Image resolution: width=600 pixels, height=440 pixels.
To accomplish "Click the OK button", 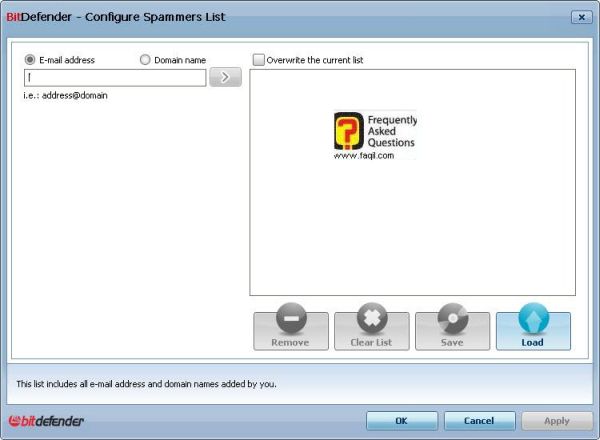I will (x=402, y=421).
